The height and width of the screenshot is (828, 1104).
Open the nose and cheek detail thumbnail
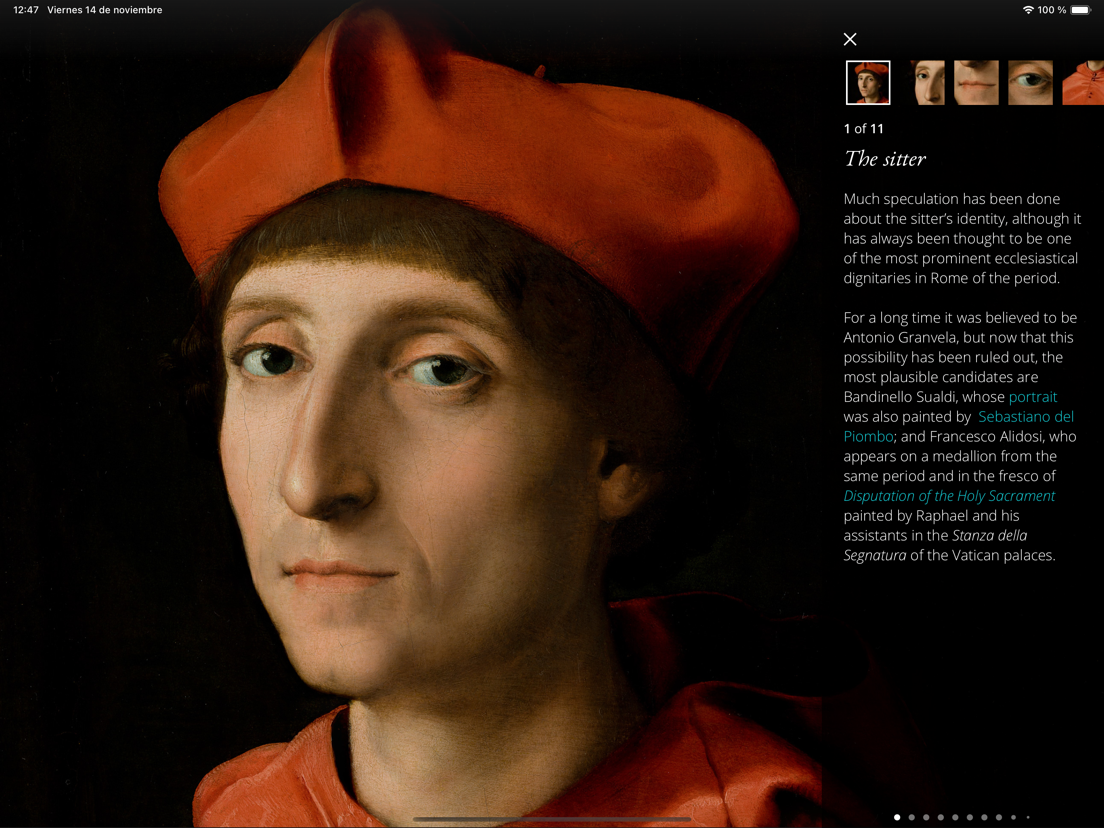click(x=928, y=82)
